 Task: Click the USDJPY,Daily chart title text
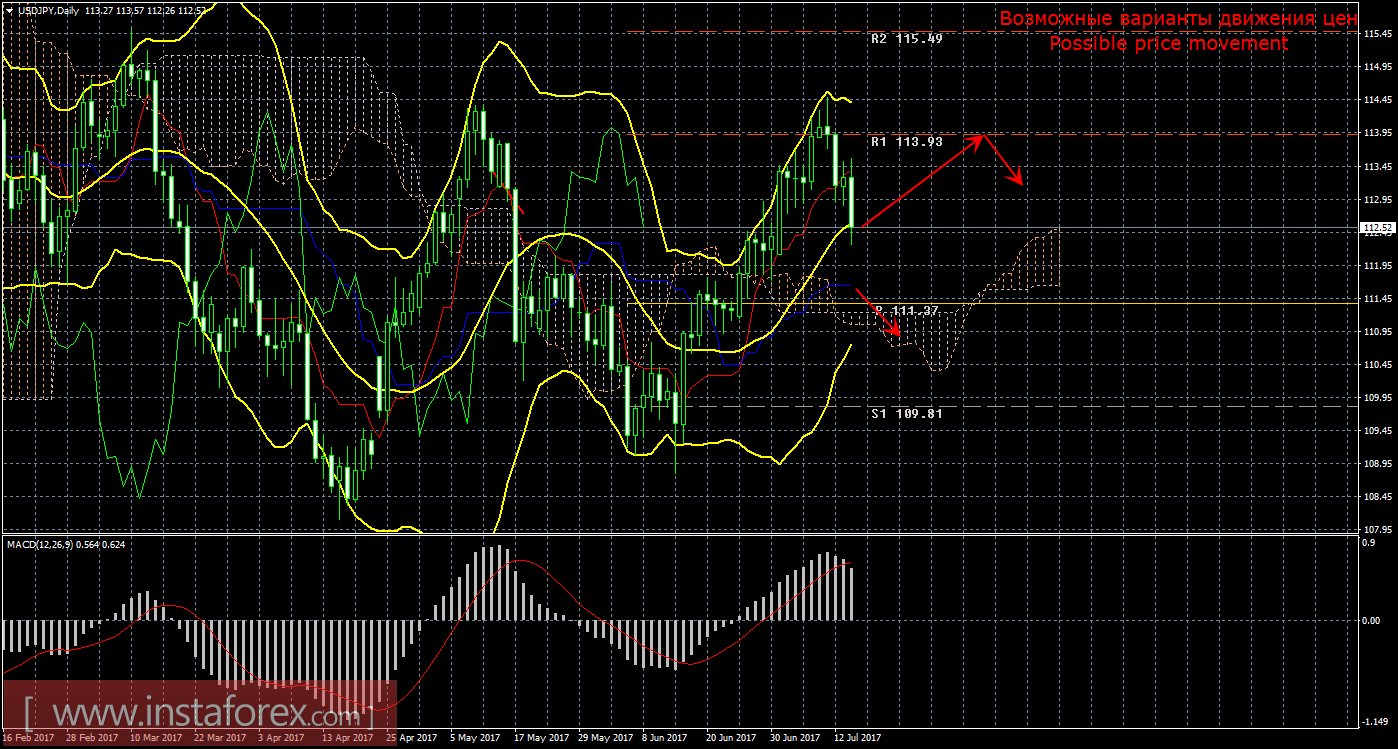pos(49,10)
